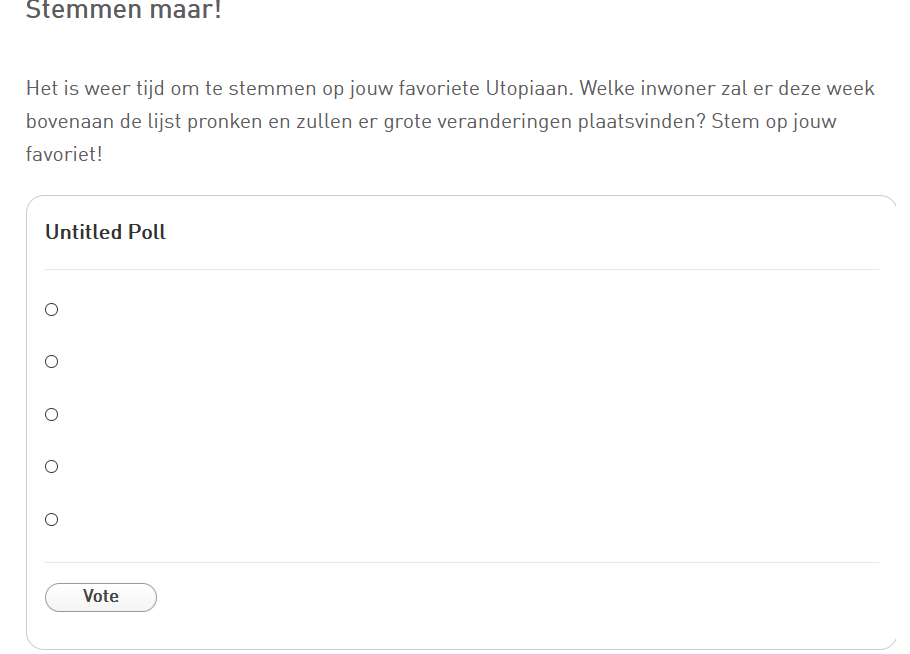Click the "Untitled Poll" title
910x654 pixels.
(x=106, y=232)
